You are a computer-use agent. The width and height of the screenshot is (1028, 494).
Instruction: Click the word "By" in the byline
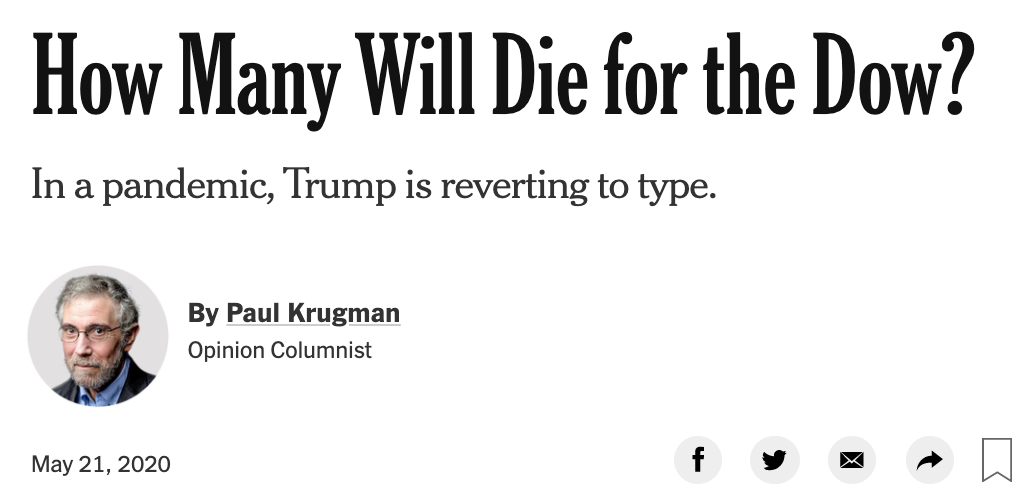(x=203, y=313)
